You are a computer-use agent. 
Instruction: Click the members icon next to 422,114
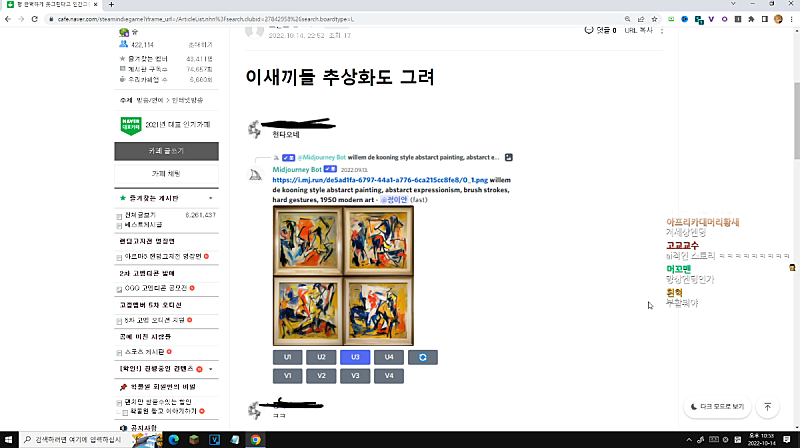point(123,44)
